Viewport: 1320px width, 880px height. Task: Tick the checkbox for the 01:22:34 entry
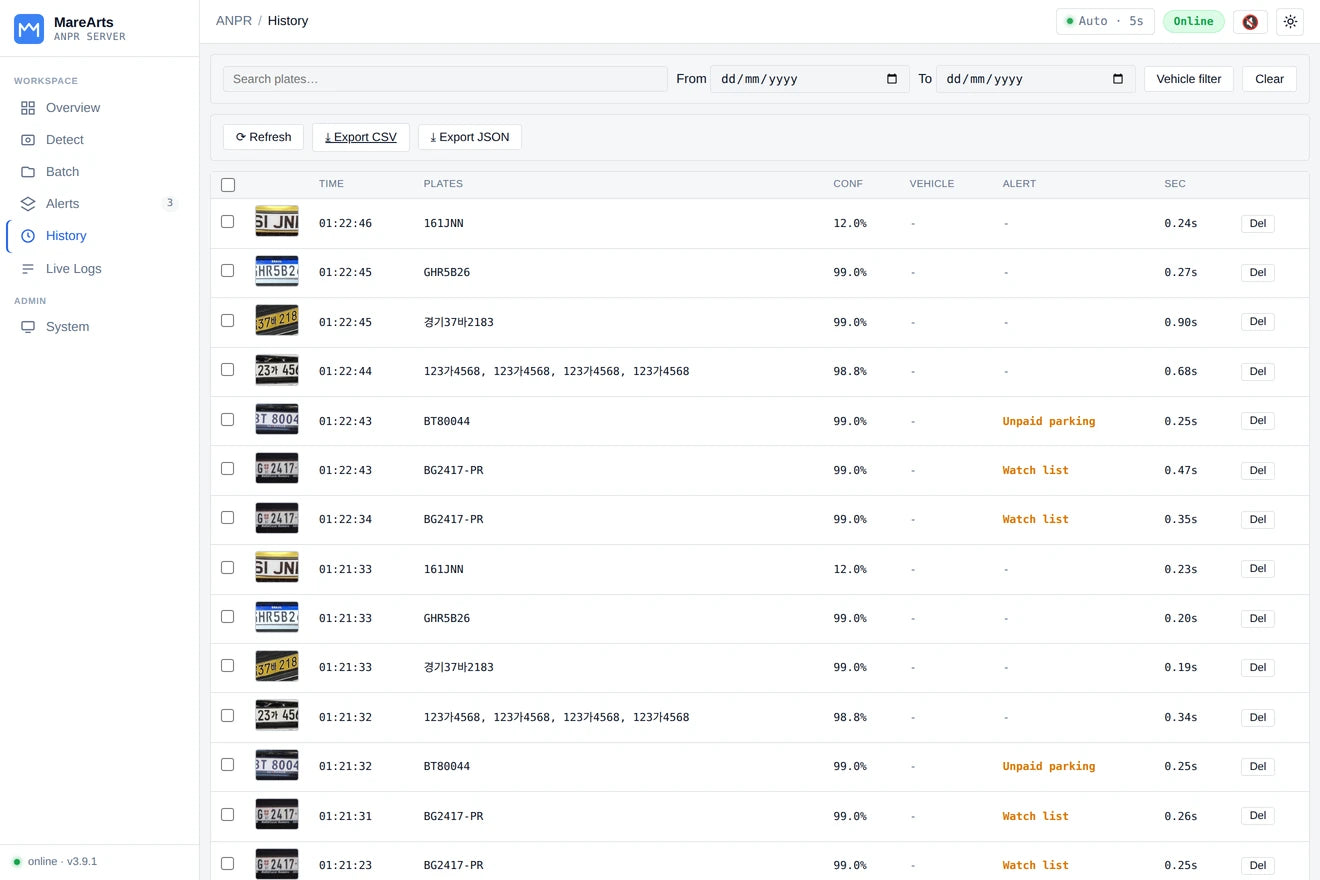tap(228, 518)
